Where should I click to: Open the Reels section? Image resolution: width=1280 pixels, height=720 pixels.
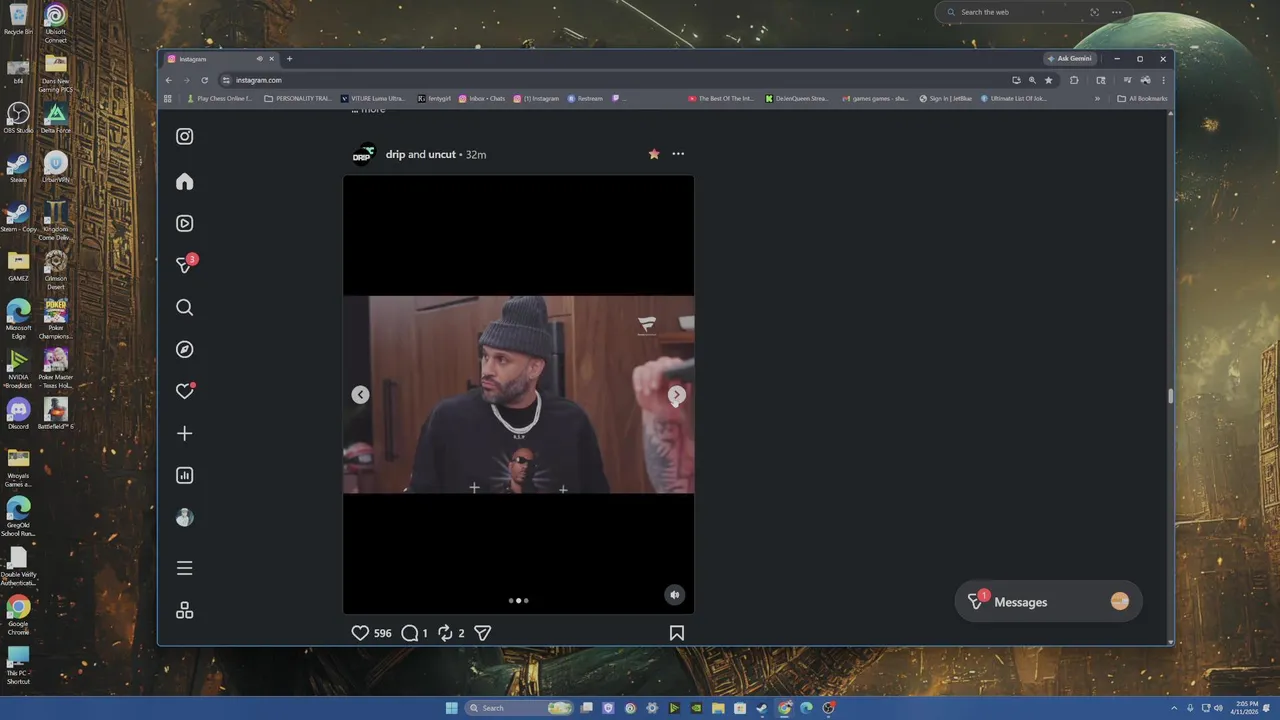[184, 223]
